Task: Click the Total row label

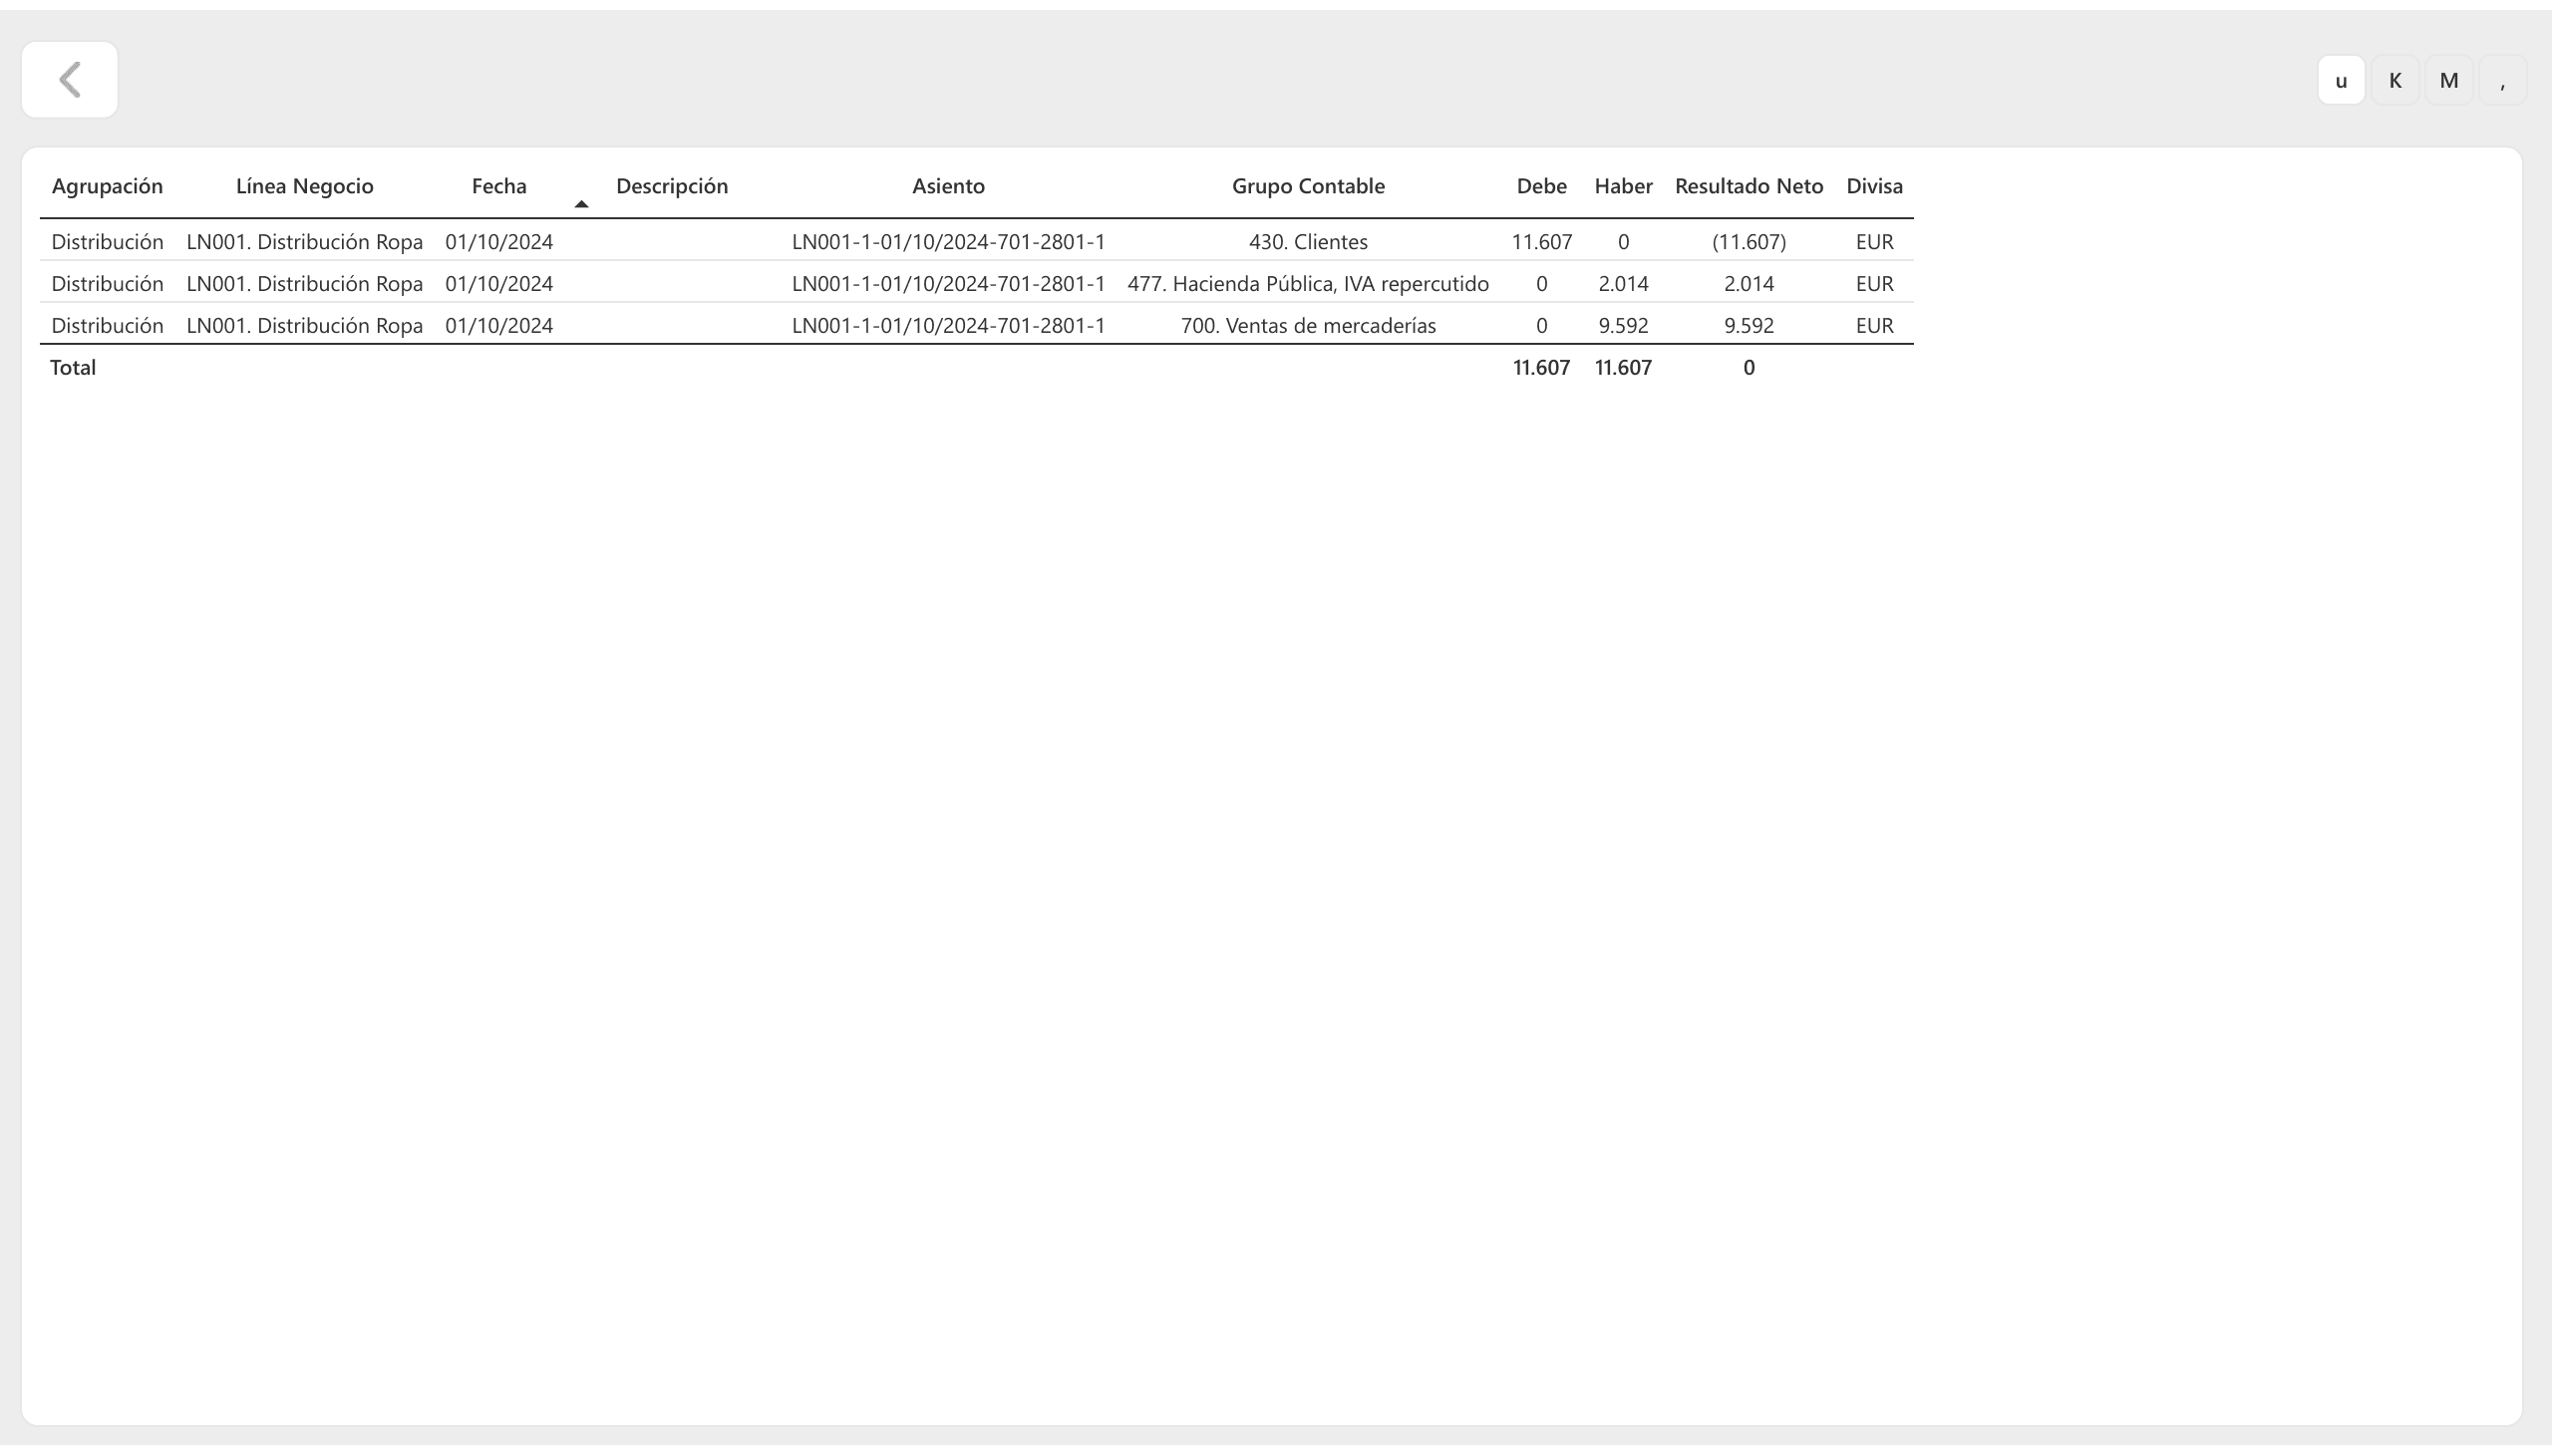Action: 73,368
